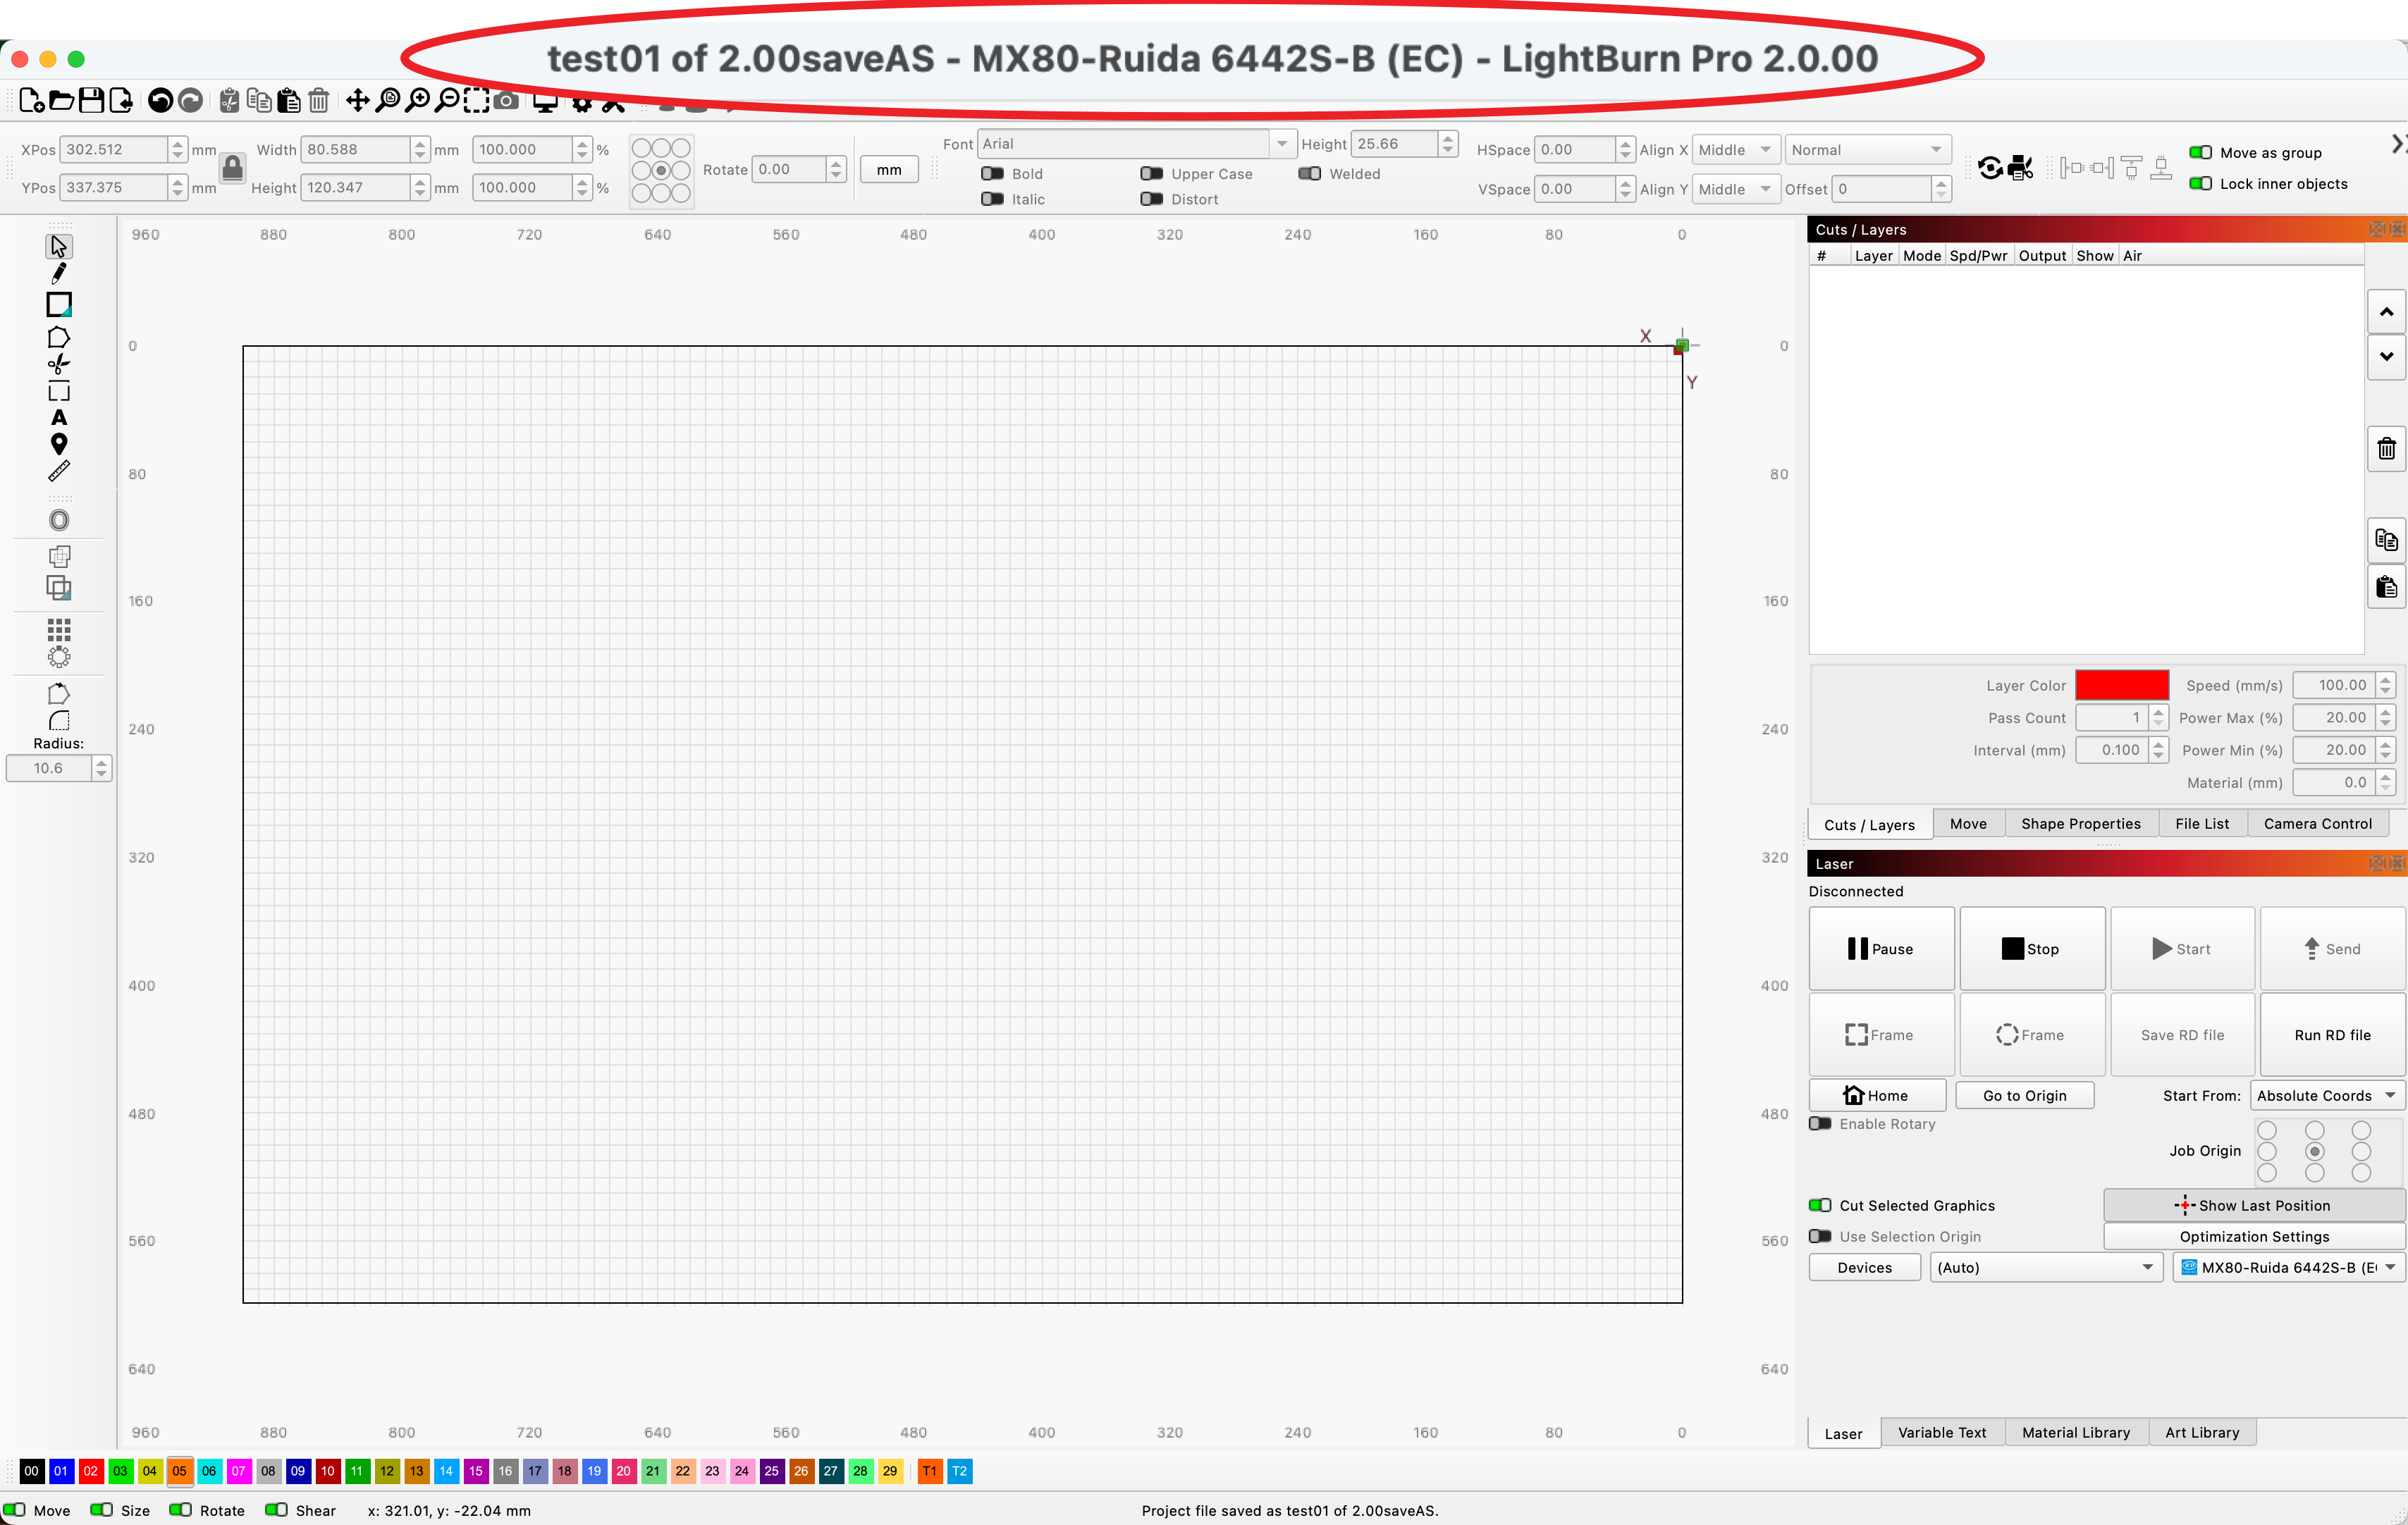Image resolution: width=2408 pixels, height=1525 pixels.
Task: Open the Material Library tab
Action: click(x=2075, y=1433)
